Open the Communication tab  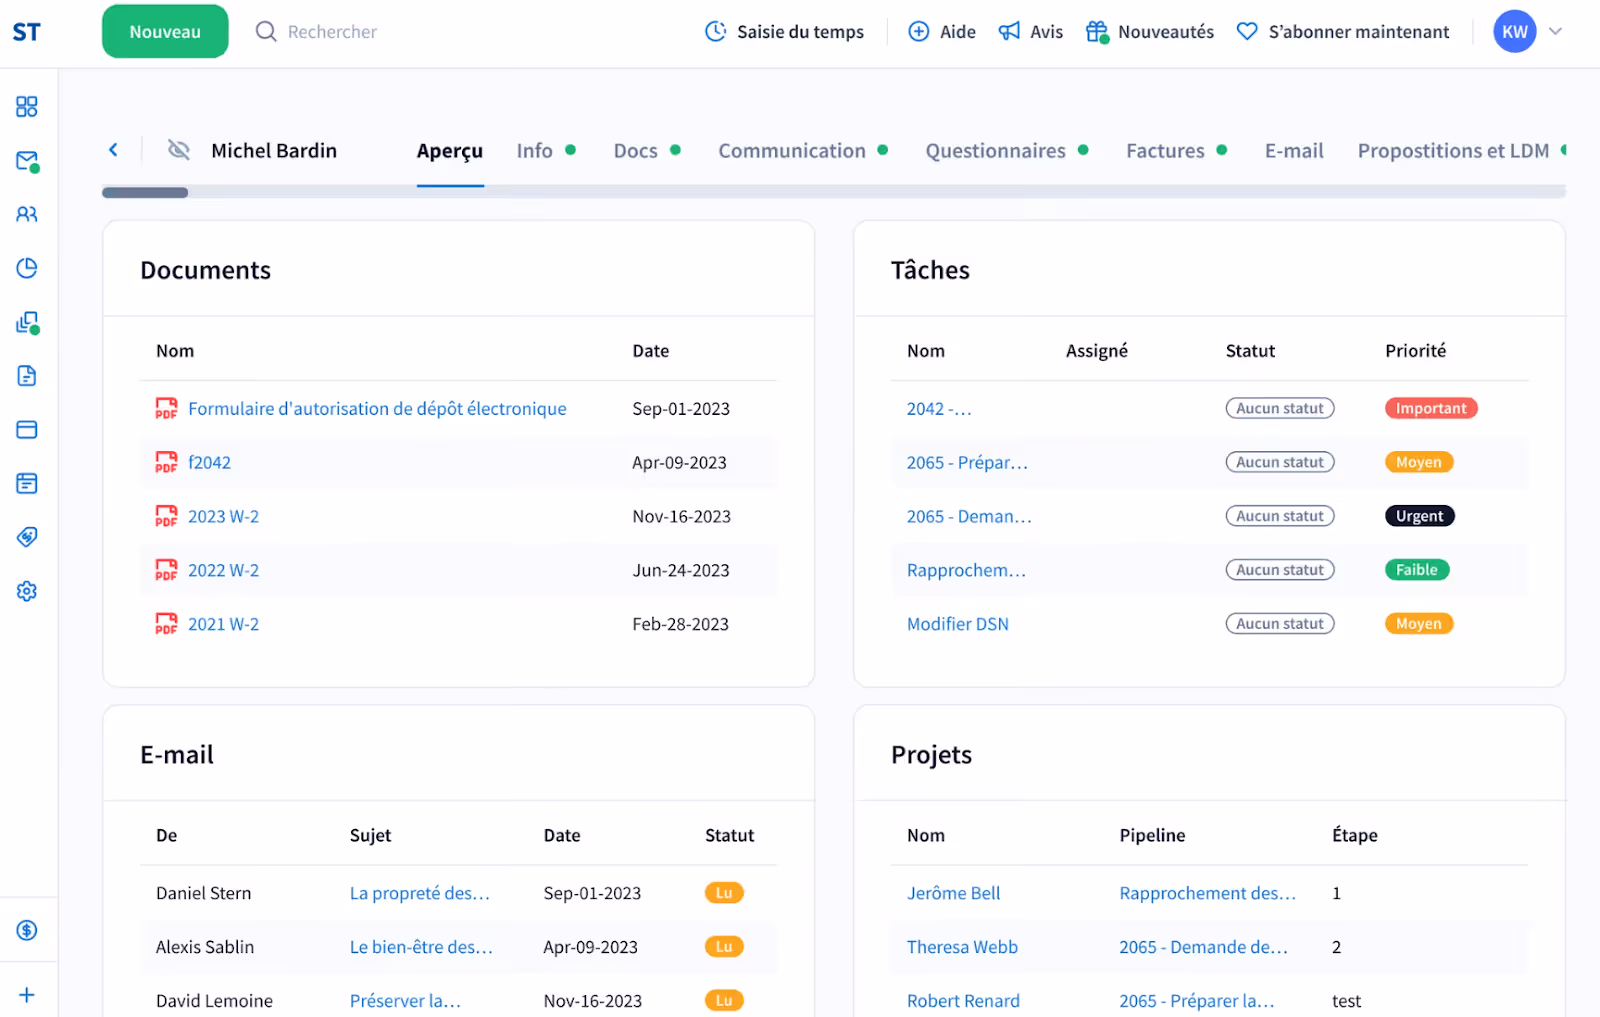(x=792, y=151)
